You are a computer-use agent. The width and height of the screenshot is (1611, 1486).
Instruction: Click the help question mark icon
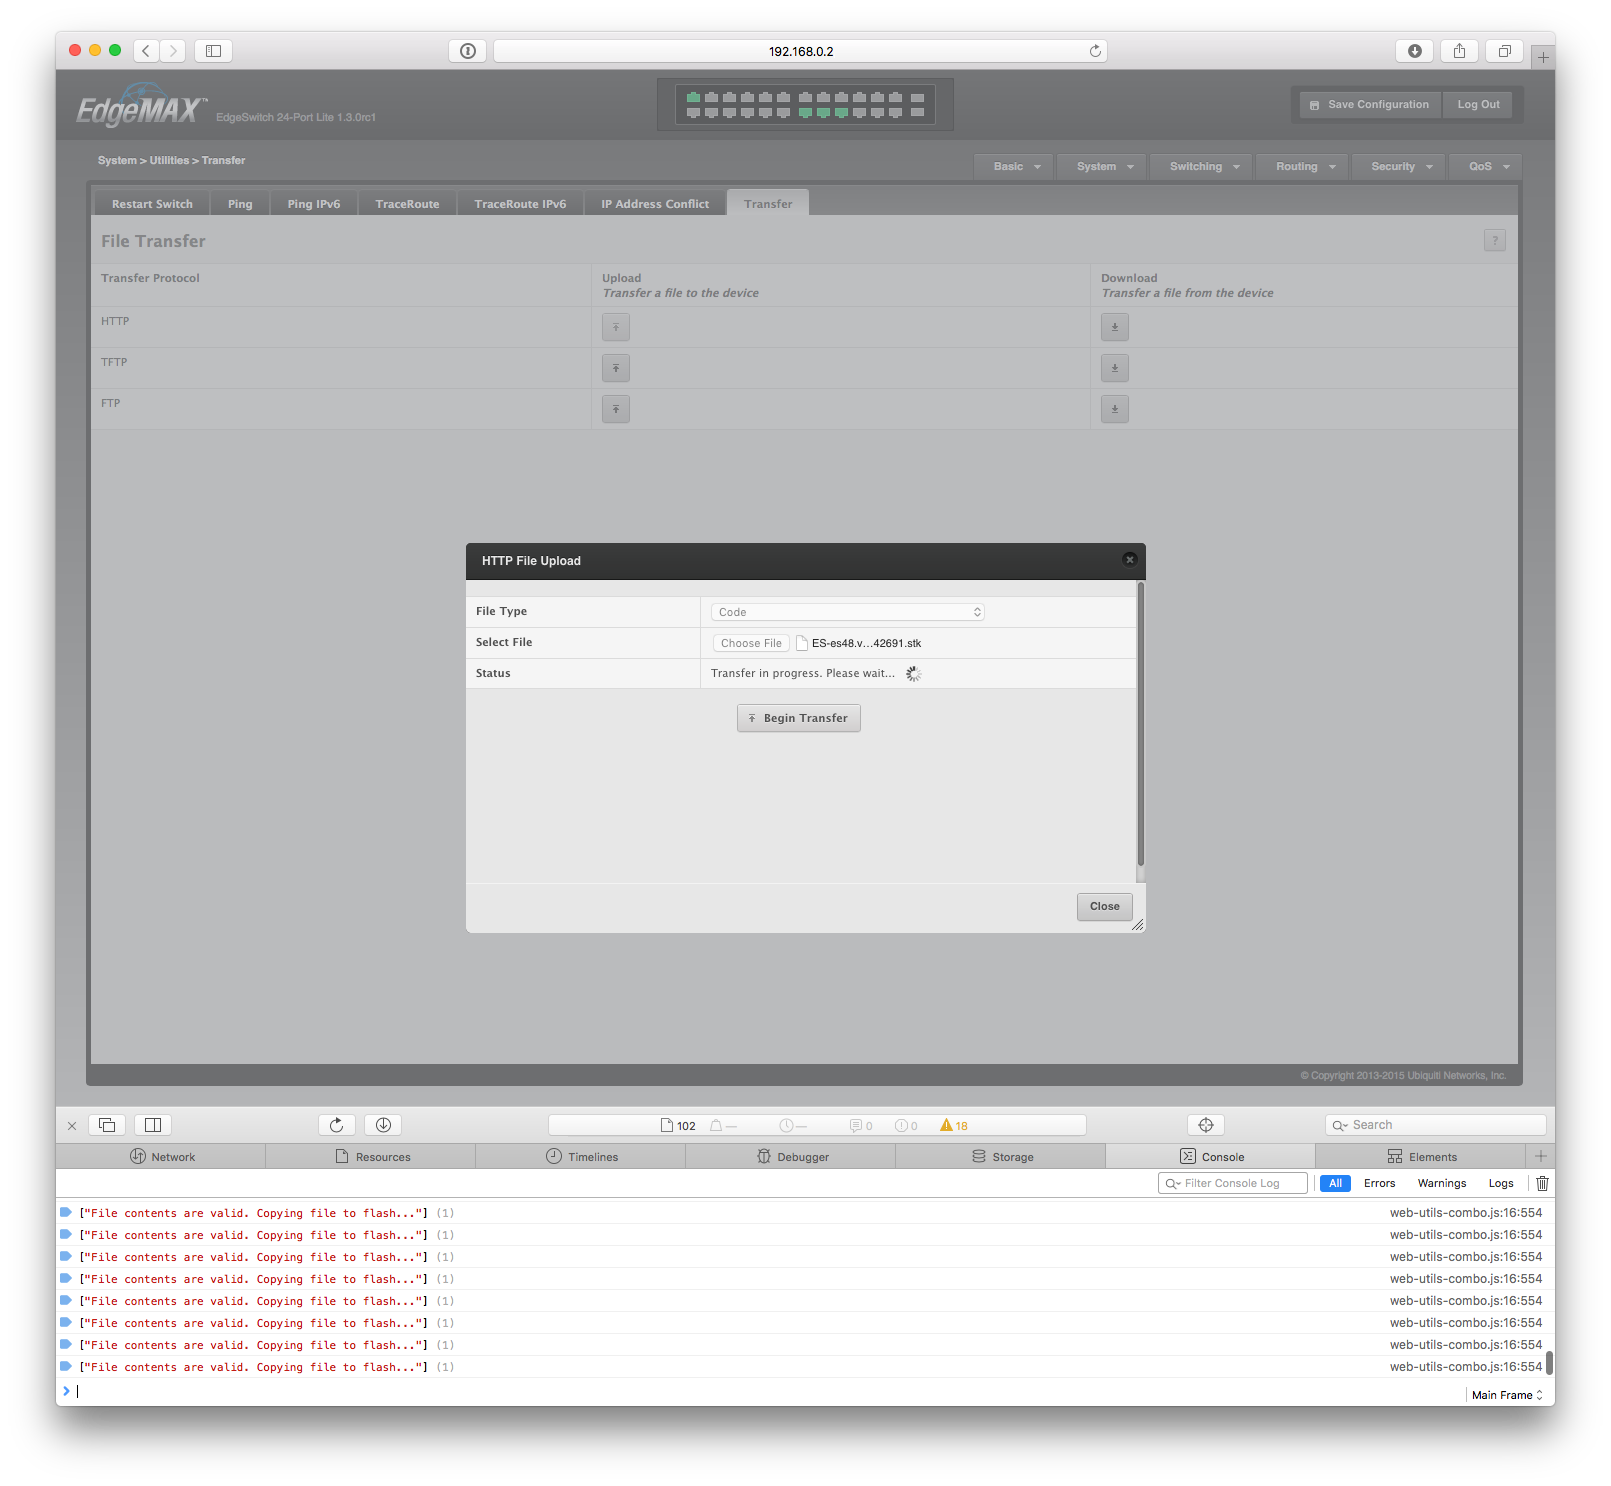[1494, 240]
